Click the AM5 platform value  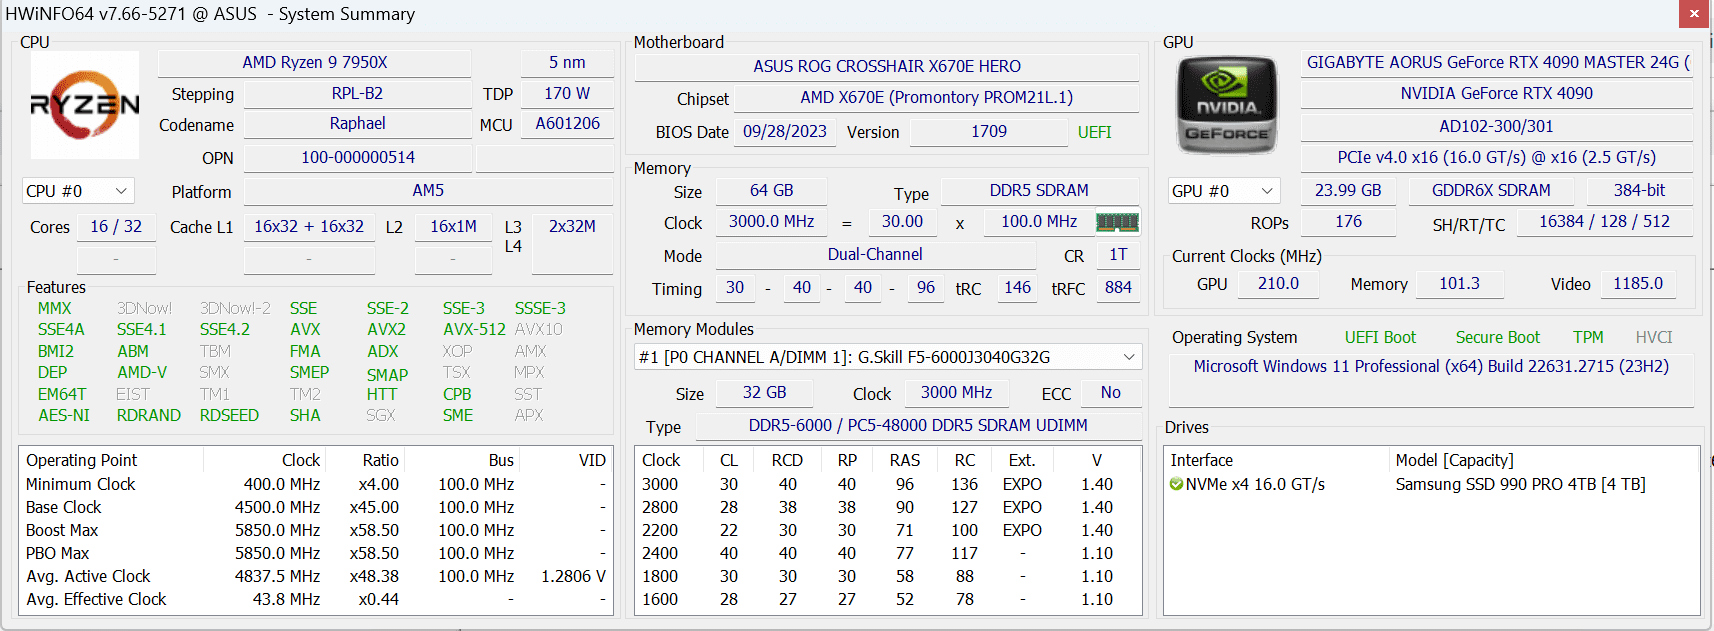tap(428, 190)
